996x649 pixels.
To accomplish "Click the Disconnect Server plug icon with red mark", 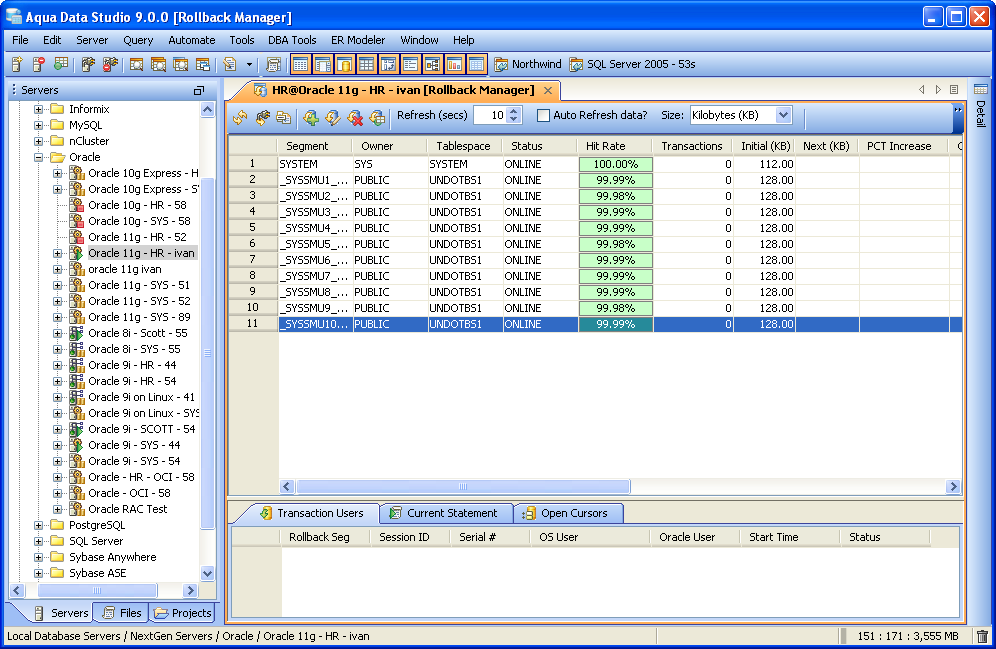I will [x=110, y=64].
